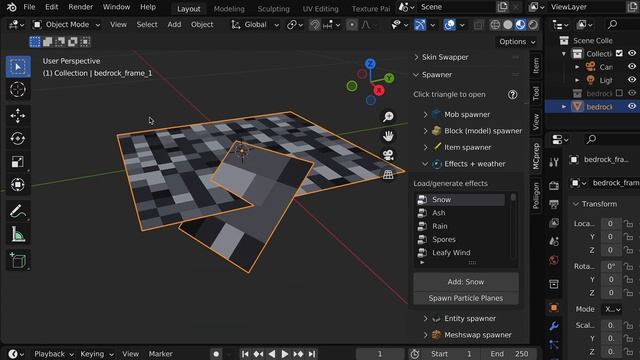
Task: Click the help question mark icon
Action: point(512,95)
